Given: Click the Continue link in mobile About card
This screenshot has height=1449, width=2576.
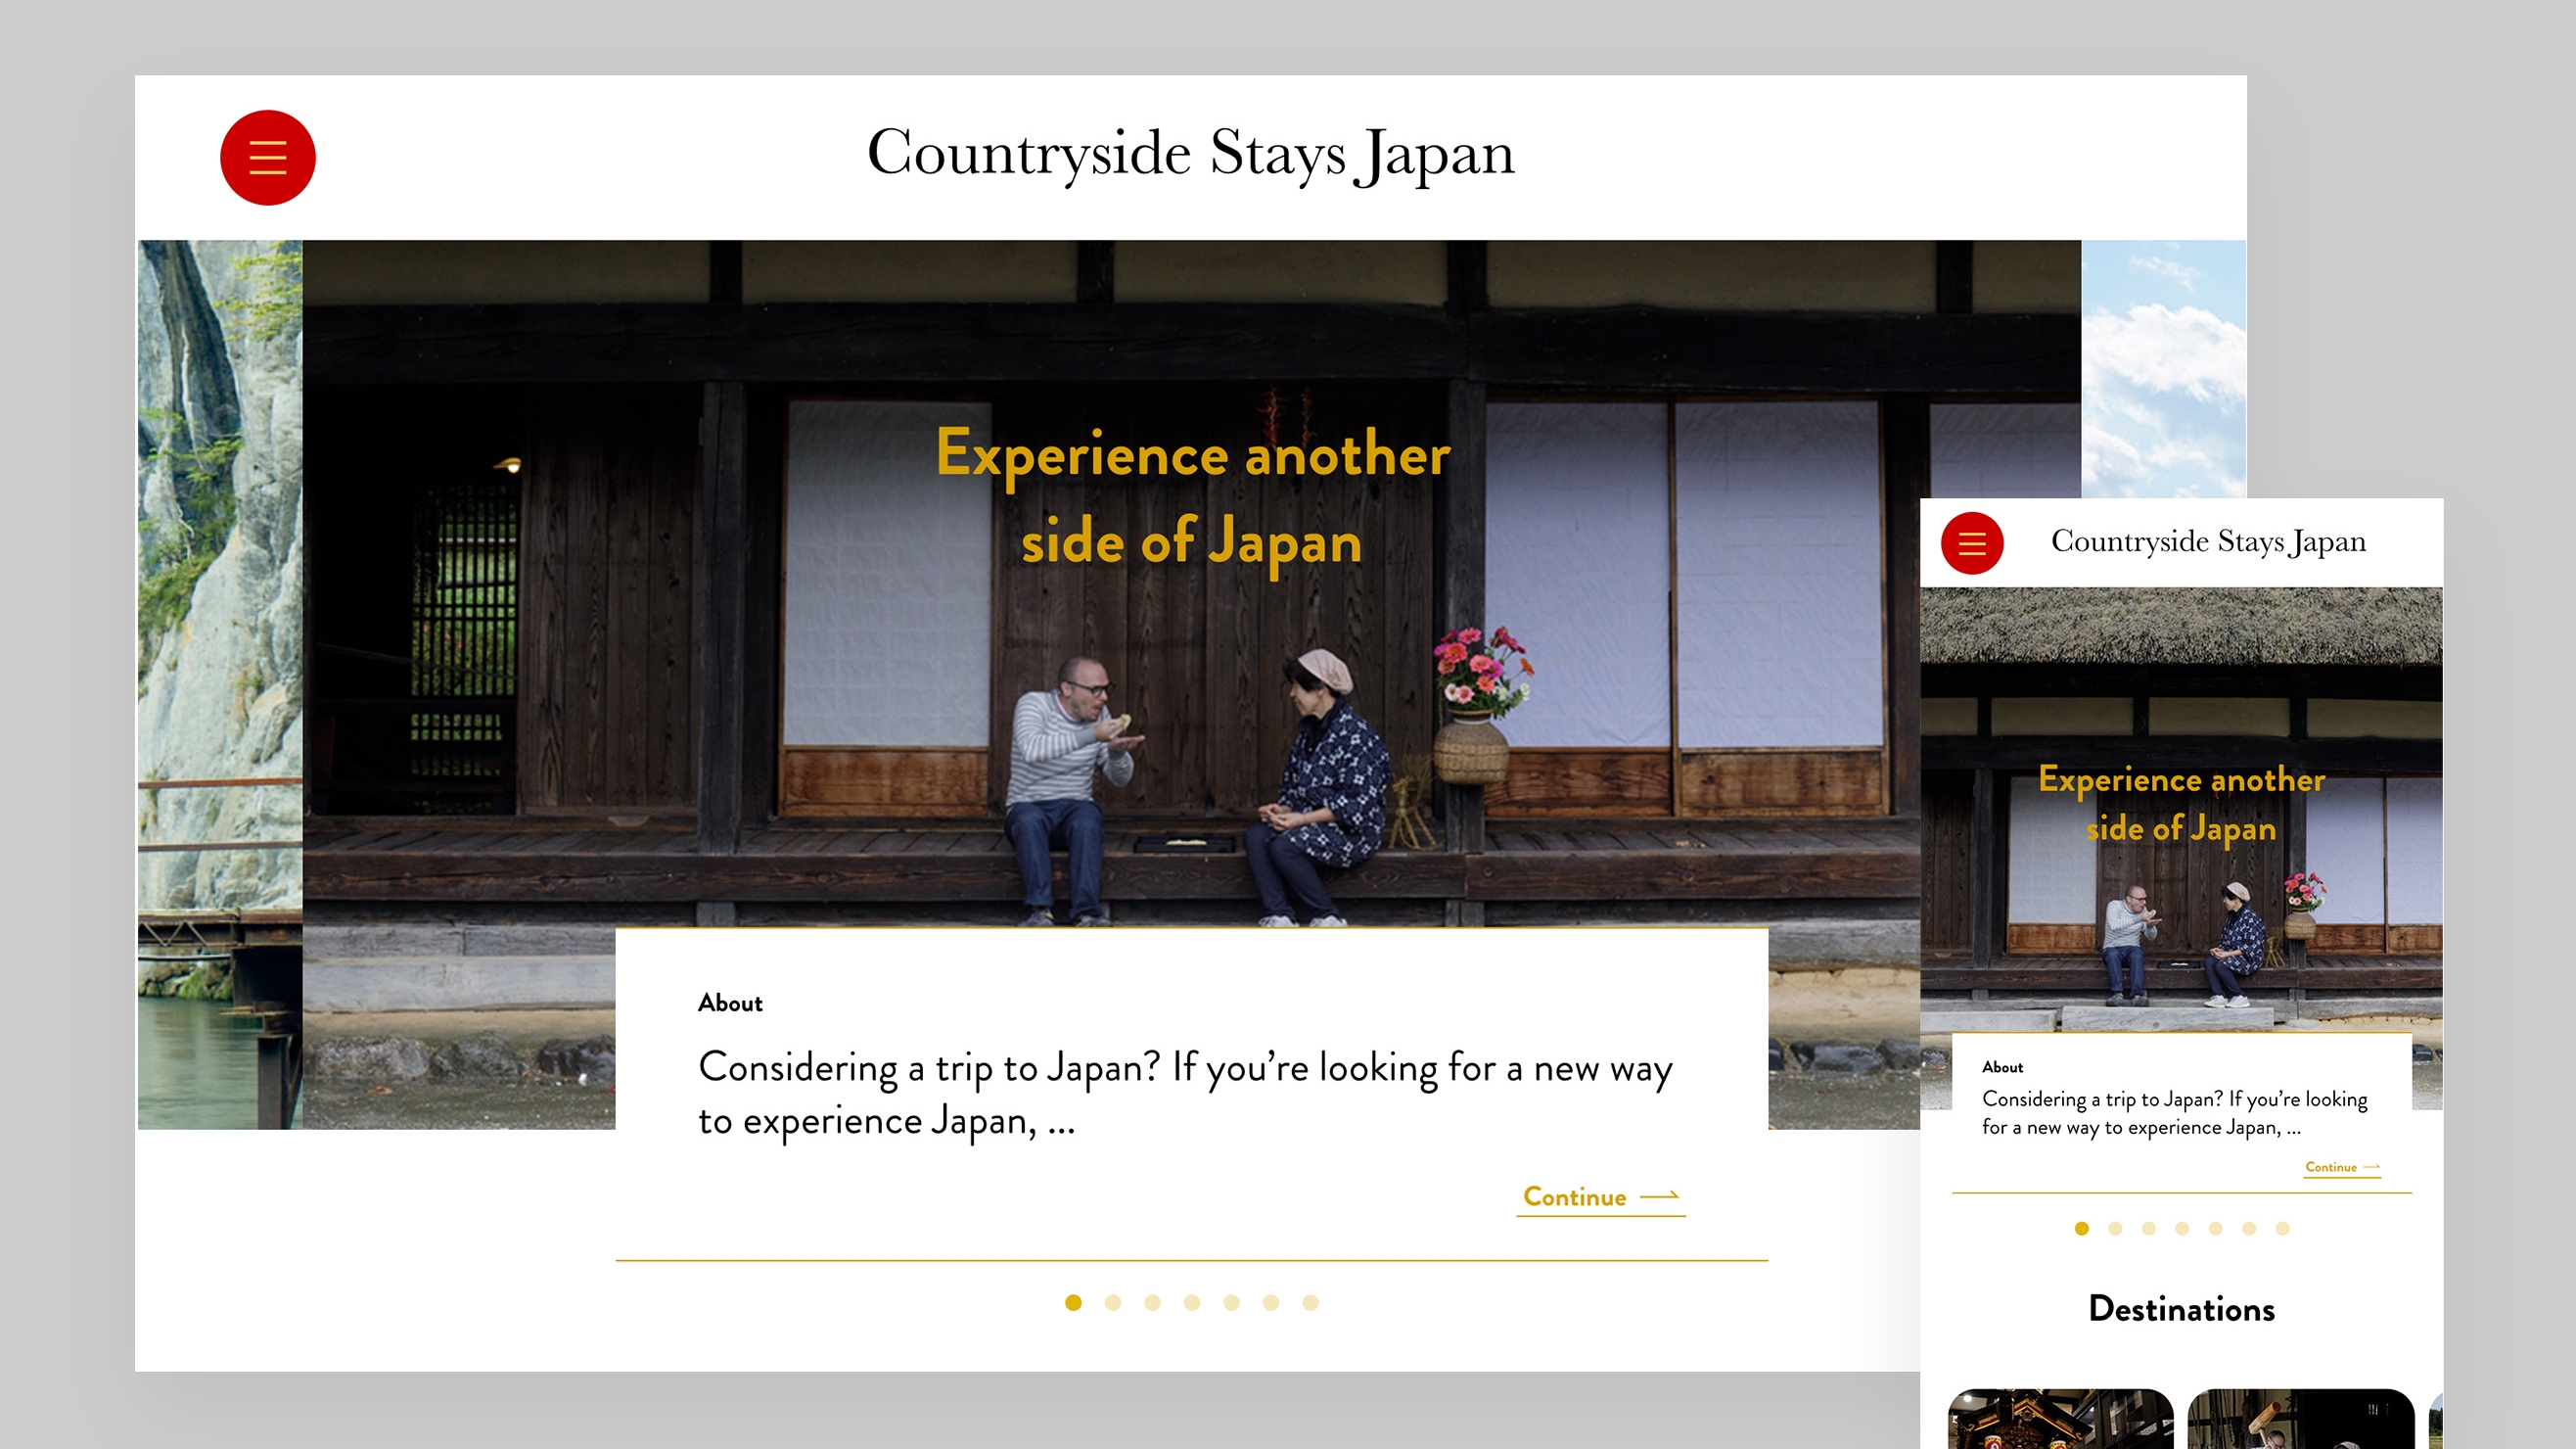Looking at the screenshot, I should point(2342,1167).
